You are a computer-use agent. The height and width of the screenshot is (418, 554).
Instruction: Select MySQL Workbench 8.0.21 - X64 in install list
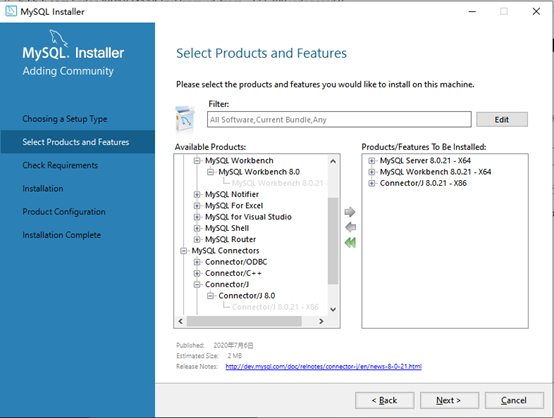click(x=435, y=172)
